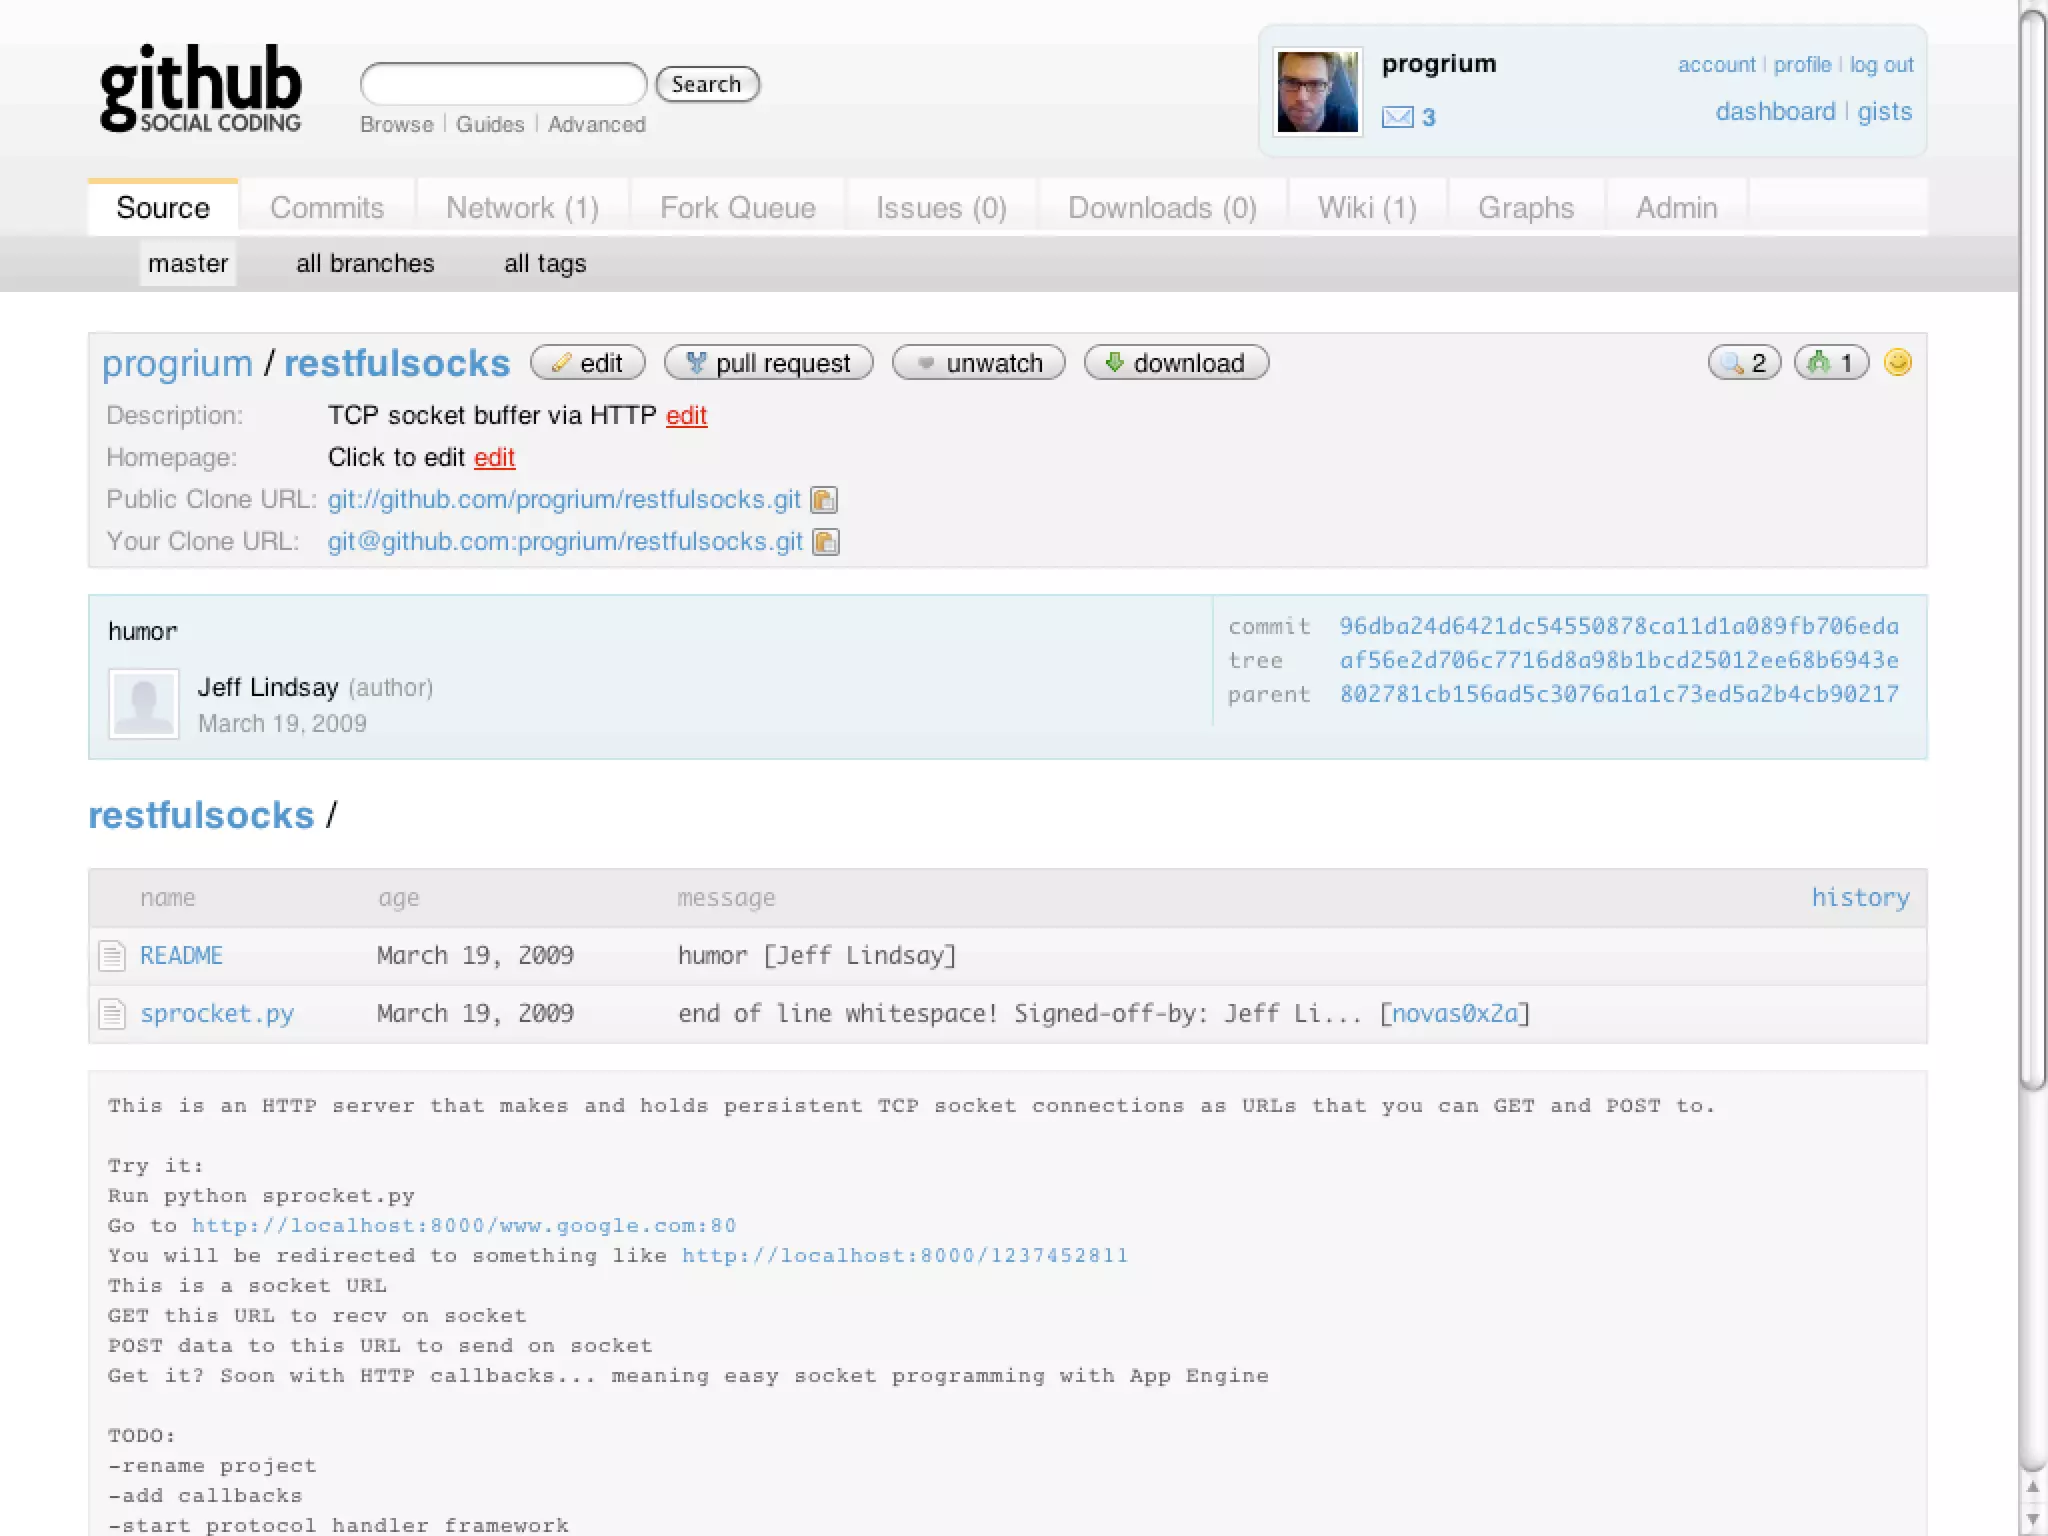Open http://localhost:8000/www.google.com:80 link
Image resolution: width=2048 pixels, height=1536 pixels.
tap(464, 1226)
